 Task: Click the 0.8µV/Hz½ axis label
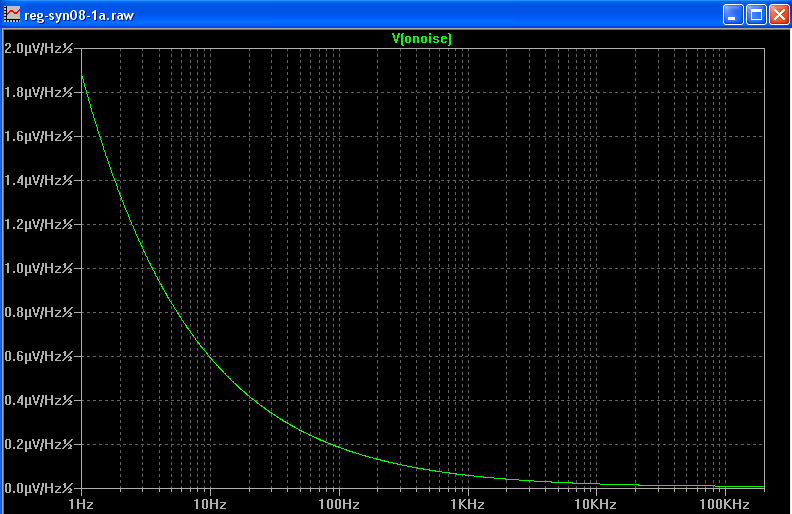tap(38, 313)
